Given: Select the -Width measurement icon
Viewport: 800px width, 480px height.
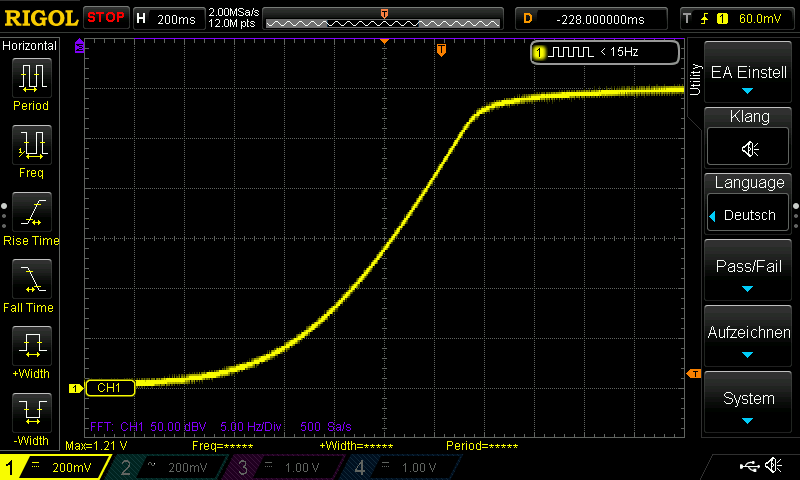Looking at the screenshot, I should coord(31,412).
